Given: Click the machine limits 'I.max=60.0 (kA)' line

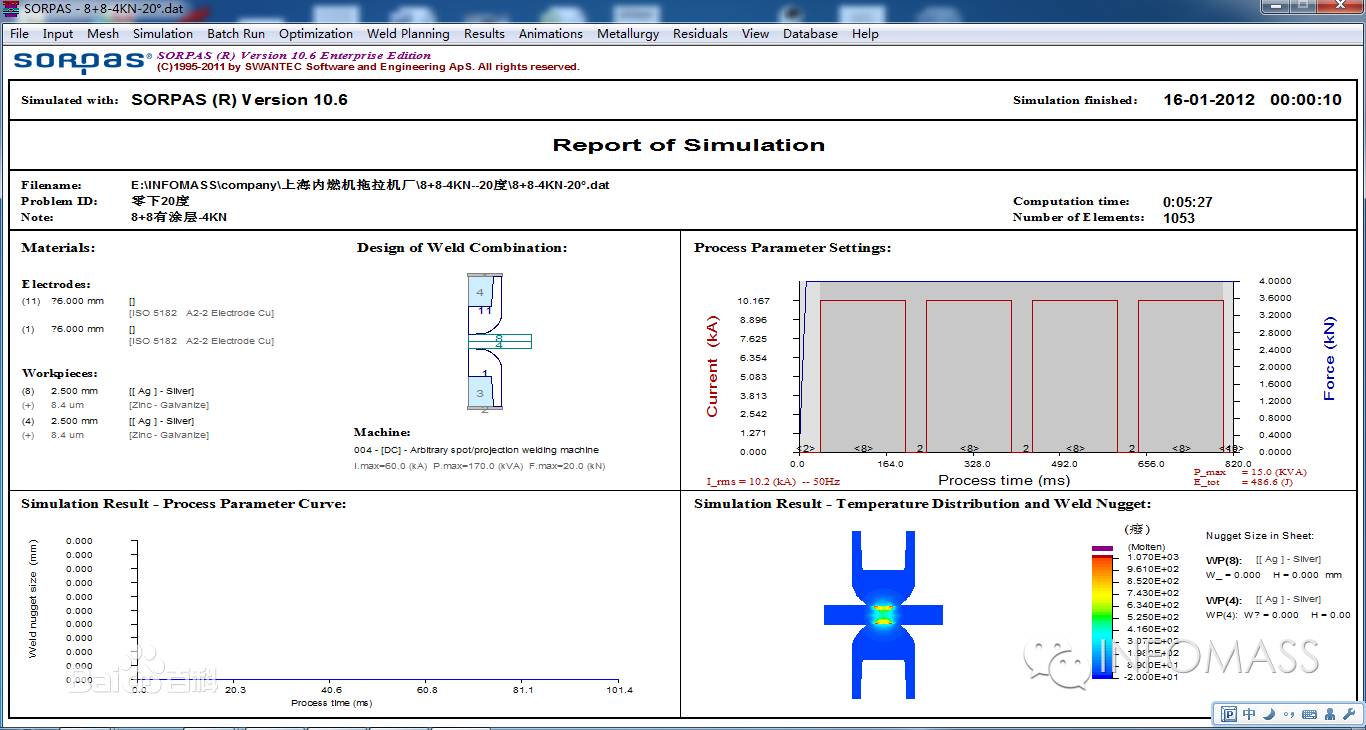Looking at the screenshot, I should click(479, 466).
